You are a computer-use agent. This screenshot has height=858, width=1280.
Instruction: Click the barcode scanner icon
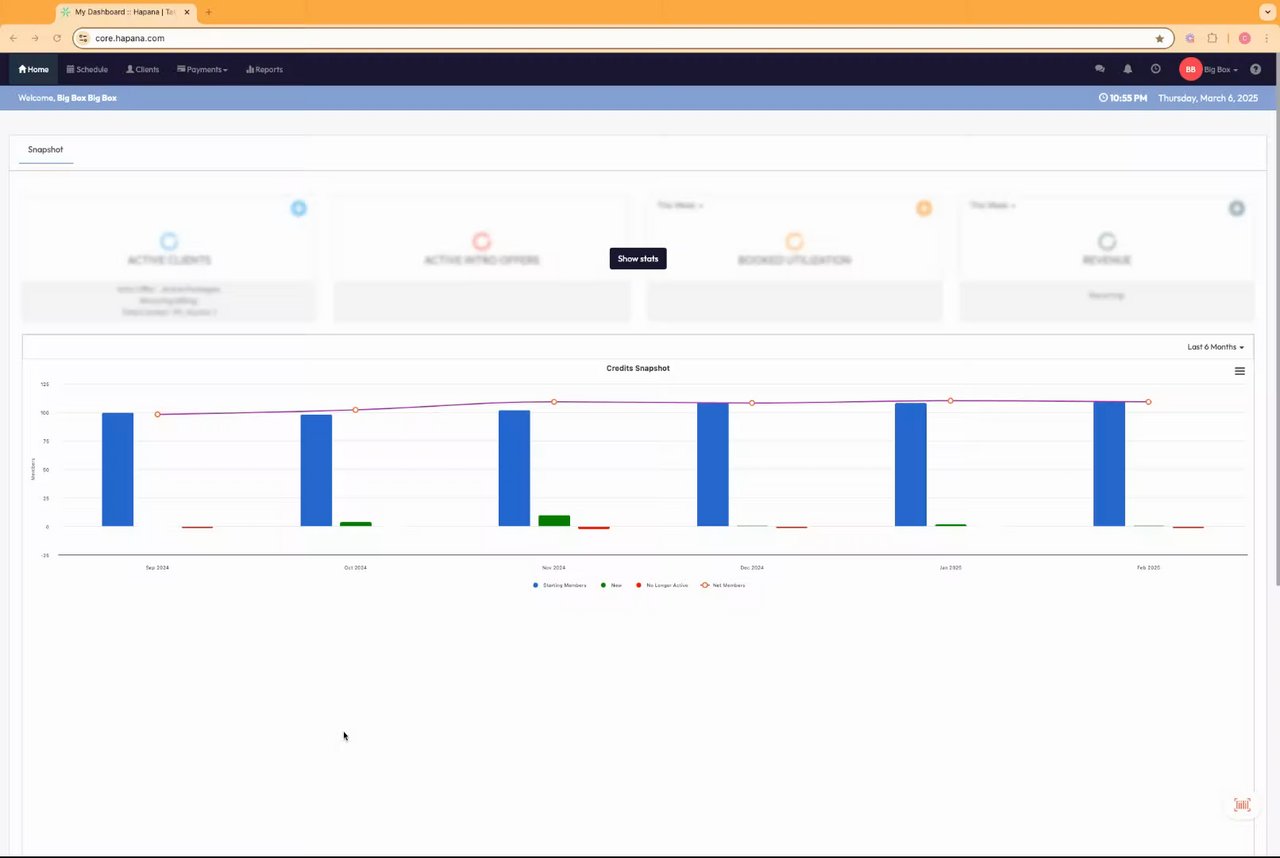(1242, 805)
